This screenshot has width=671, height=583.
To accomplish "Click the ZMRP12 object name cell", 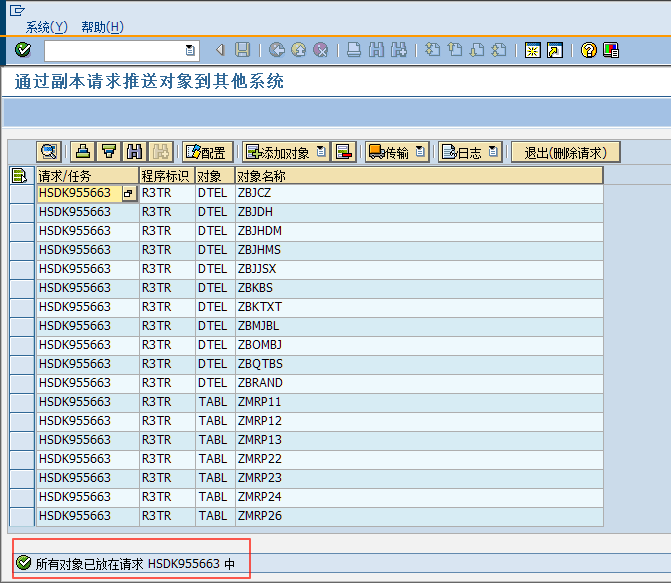I will (x=419, y=421).
